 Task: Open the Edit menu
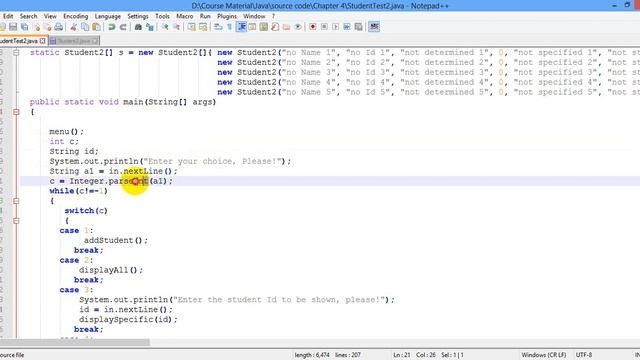point(8,16)
